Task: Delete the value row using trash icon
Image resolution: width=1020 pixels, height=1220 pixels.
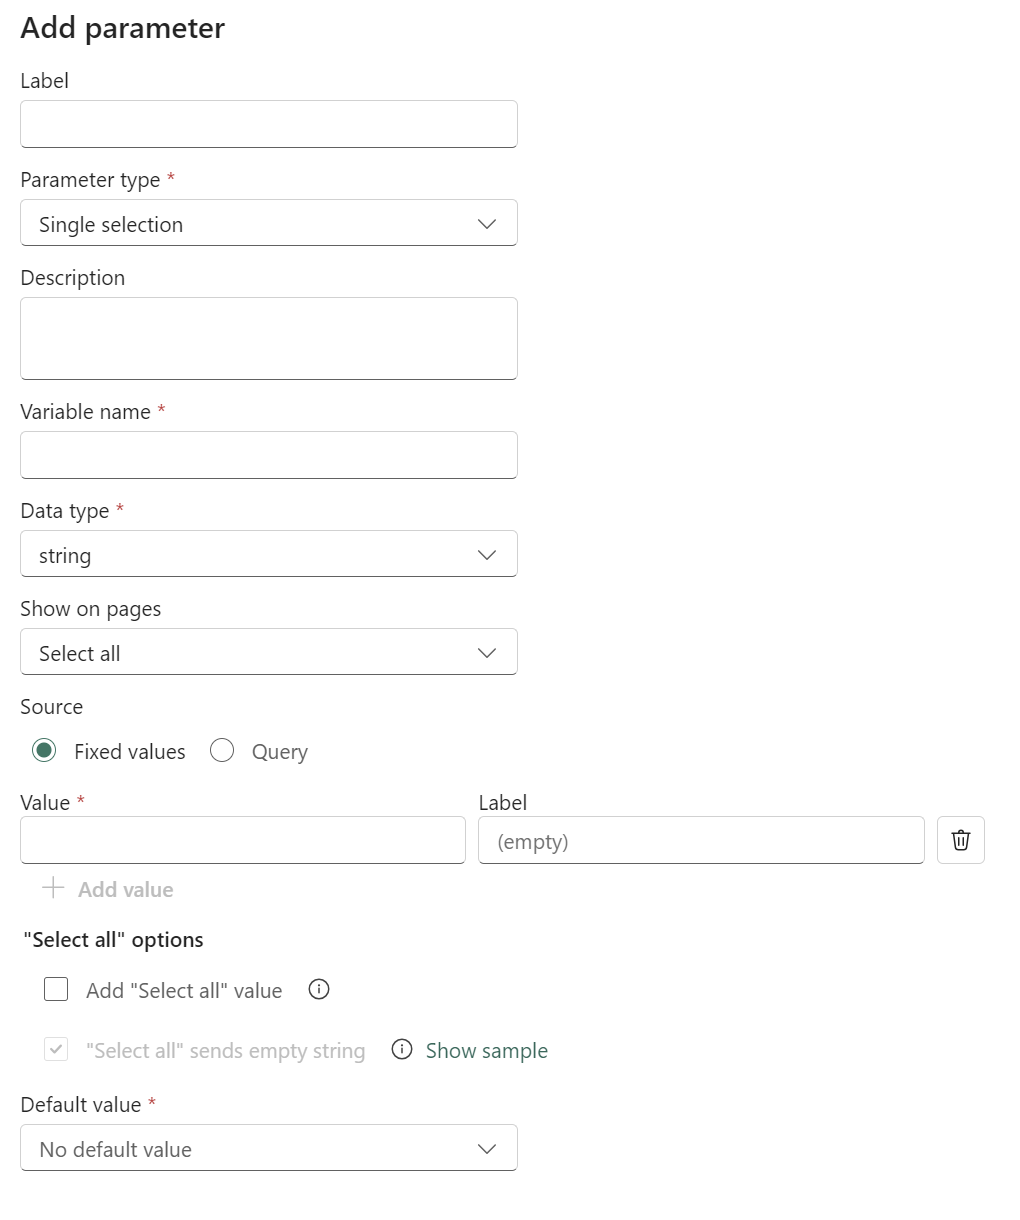Action: [960, 840]
